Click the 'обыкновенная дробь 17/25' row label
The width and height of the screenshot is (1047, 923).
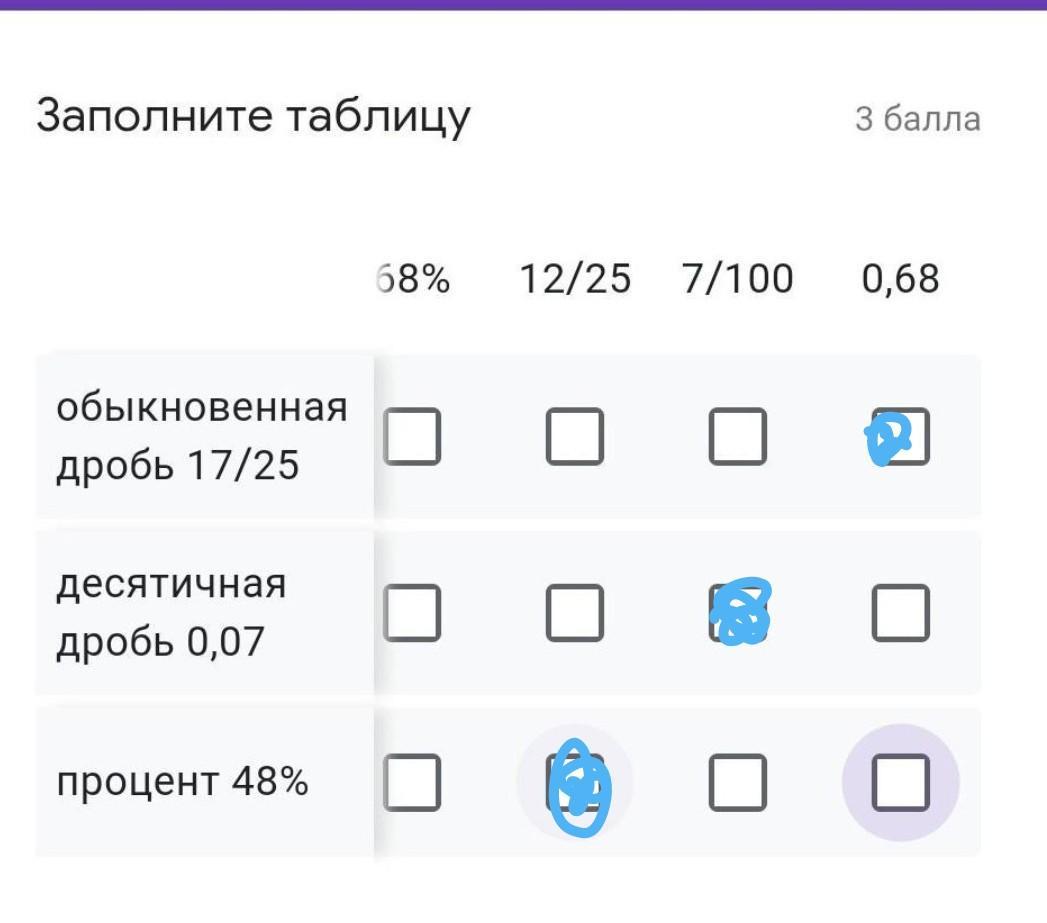click(x=201, y=437)
